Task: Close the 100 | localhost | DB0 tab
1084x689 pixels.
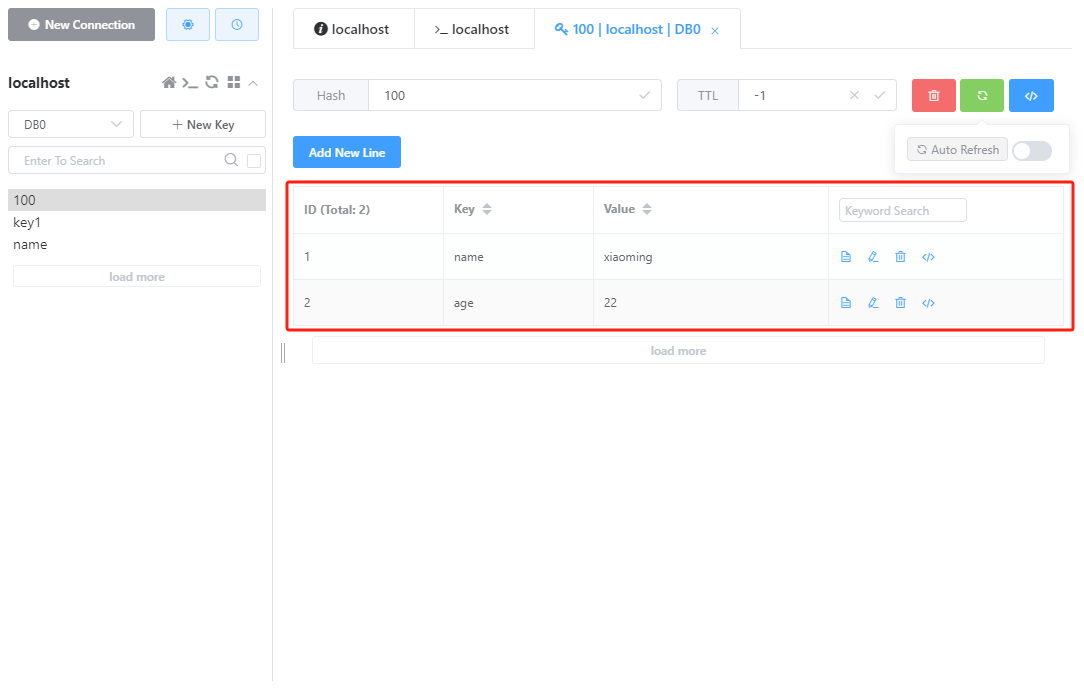Action: coord(715,31)
